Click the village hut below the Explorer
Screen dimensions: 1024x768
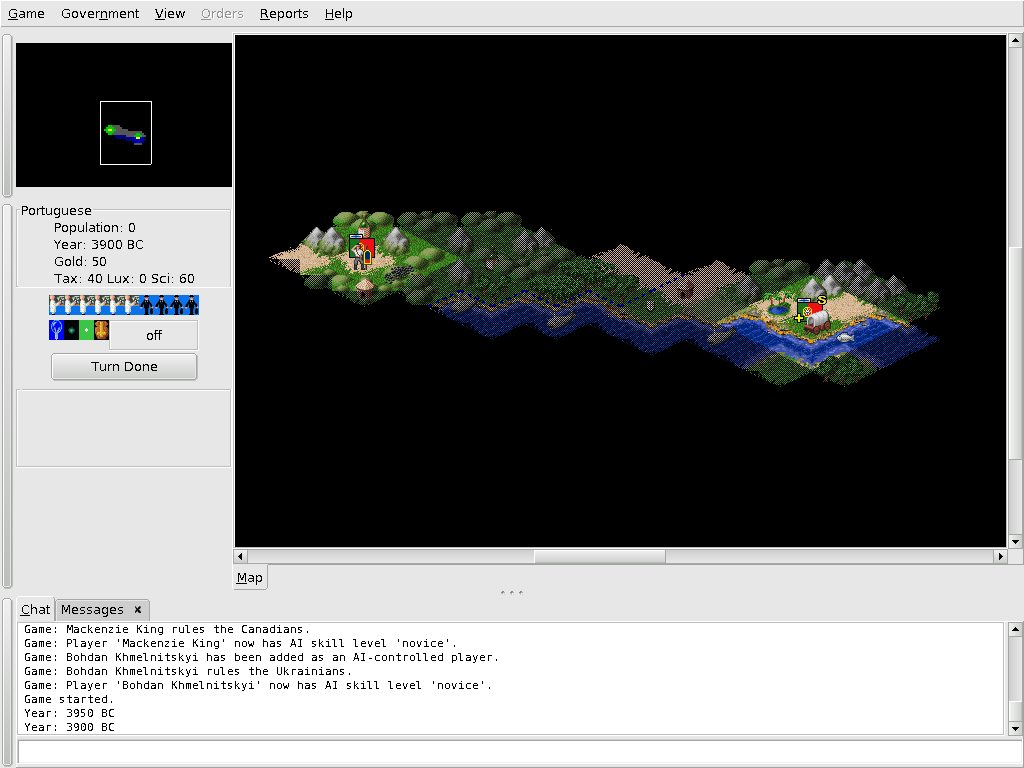tap(364, 288)
